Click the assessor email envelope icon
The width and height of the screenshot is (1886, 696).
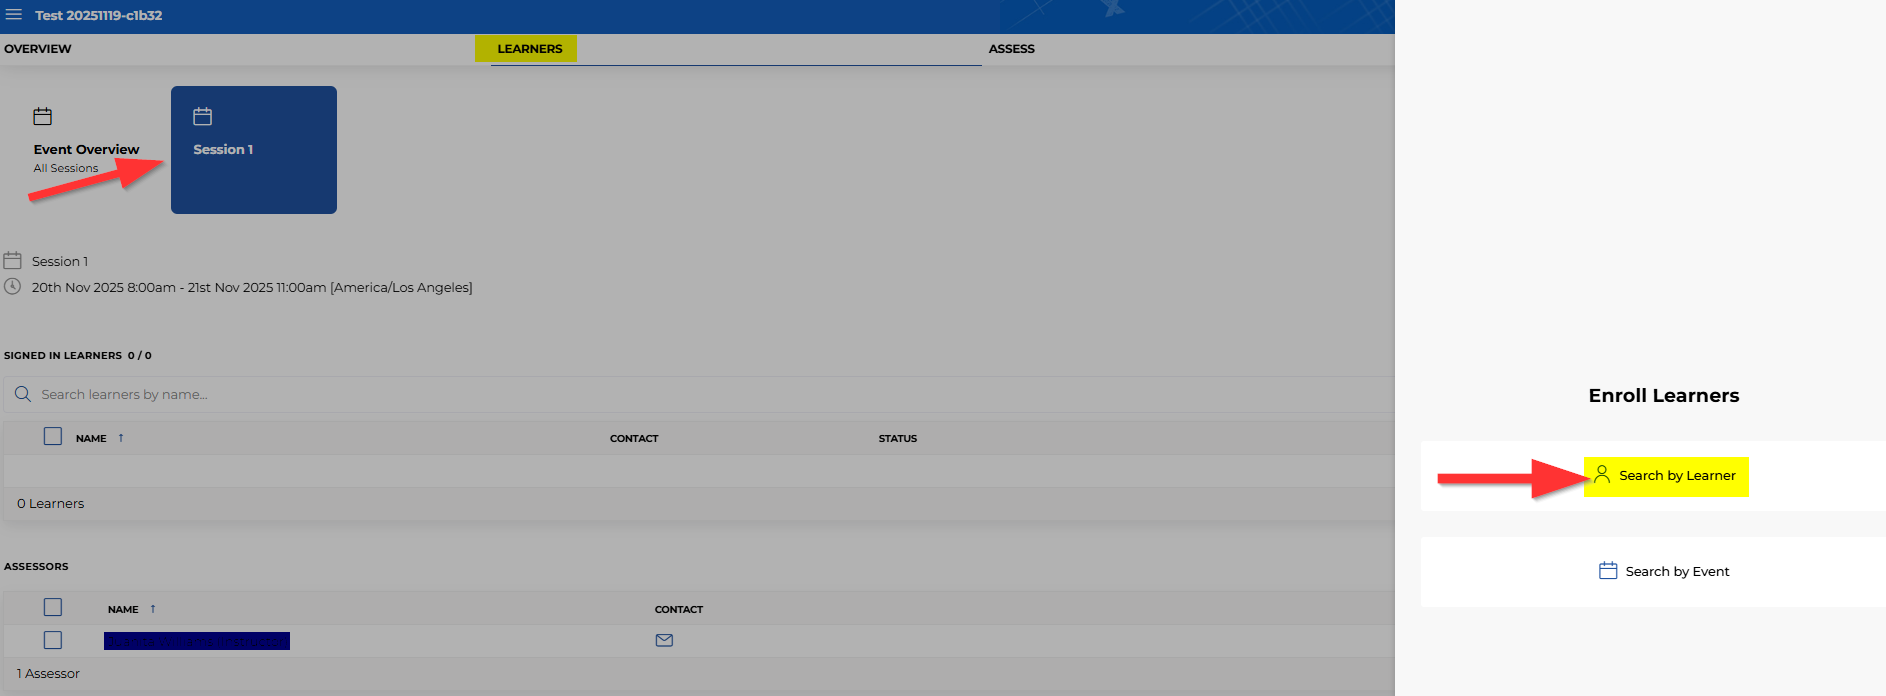pos(664,640)
